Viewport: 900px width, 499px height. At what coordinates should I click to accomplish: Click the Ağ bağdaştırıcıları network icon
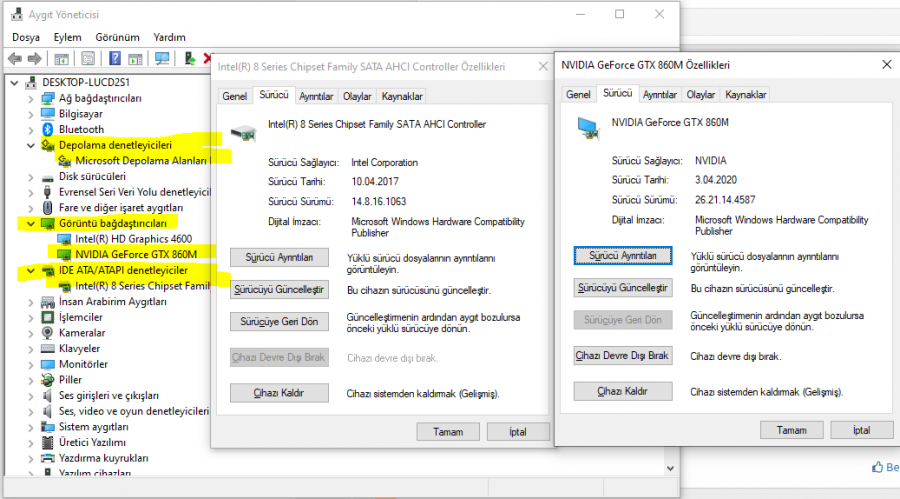(48, 98)
